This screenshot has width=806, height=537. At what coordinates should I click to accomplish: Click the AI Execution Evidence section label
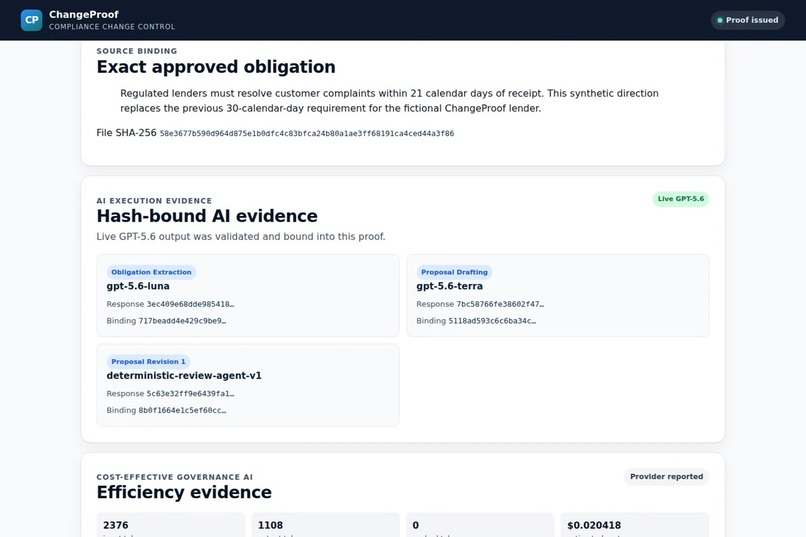[154, 201]
